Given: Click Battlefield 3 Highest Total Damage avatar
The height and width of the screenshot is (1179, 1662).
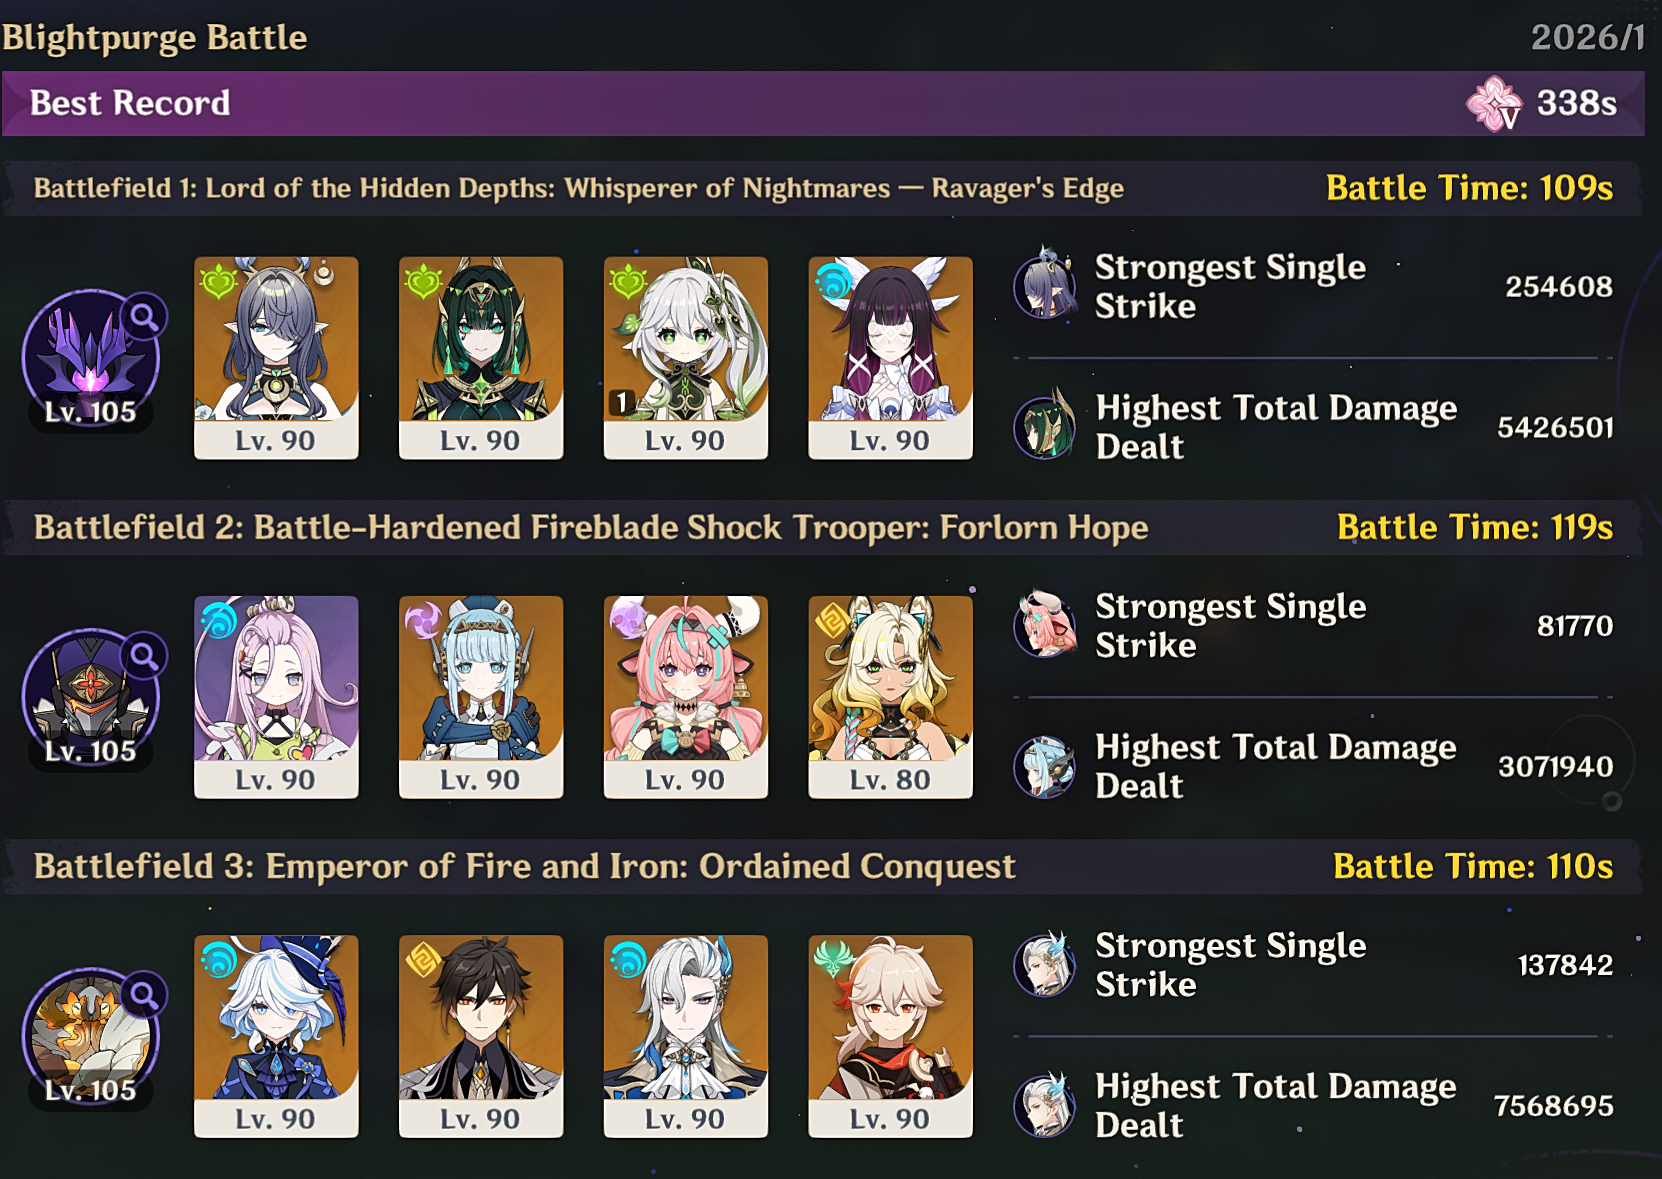Looking at the screenshot, I should (x=1045, y=1105).
